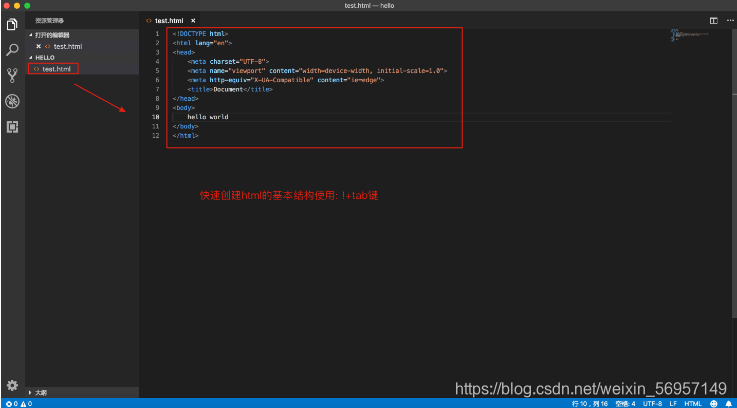Open the Manage gear menu
The height and width of the screenshot is (408, 737).
[x=12, y=385]
